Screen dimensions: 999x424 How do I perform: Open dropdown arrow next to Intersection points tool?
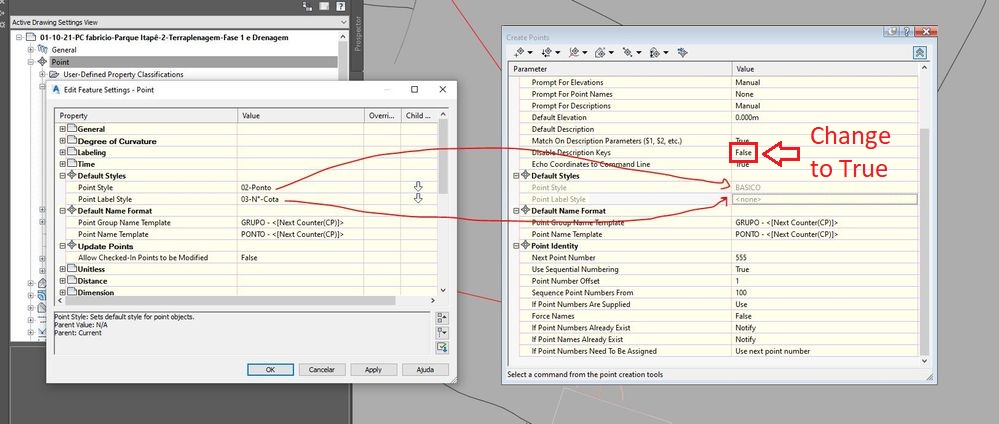(x=557, y=53)
